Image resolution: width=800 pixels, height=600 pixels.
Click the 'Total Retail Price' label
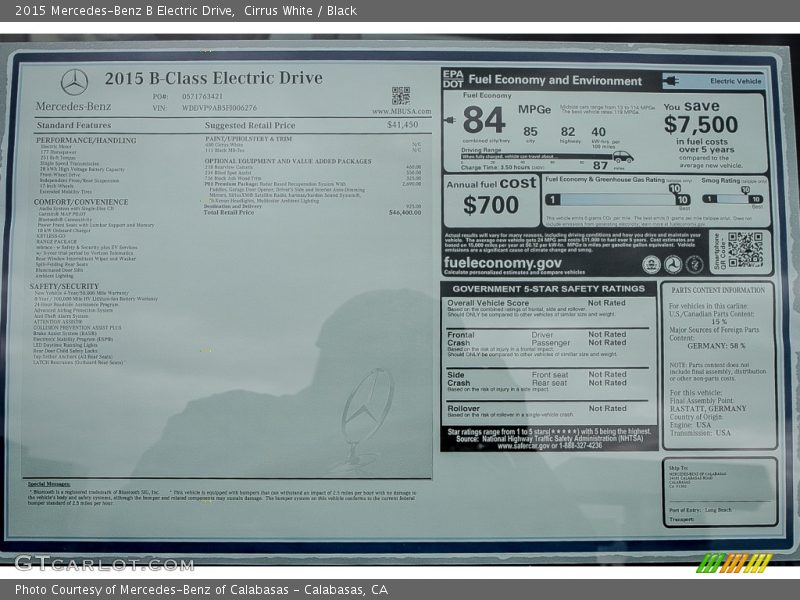point(229,212)
